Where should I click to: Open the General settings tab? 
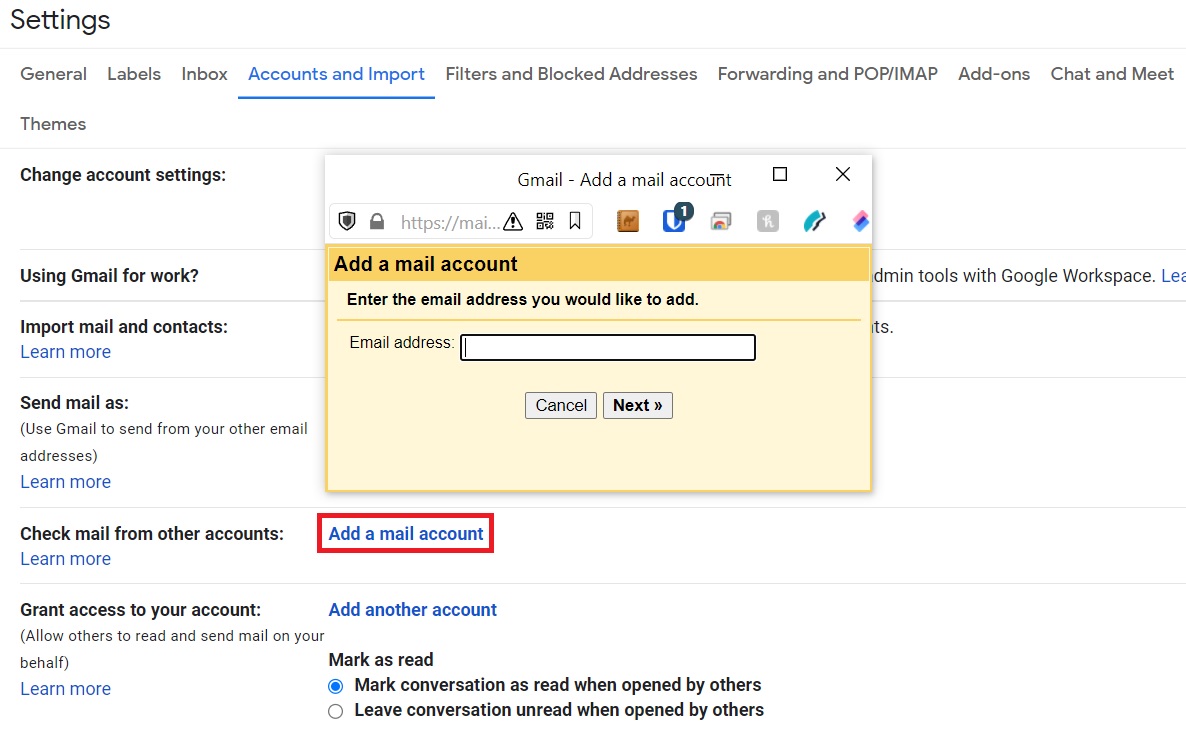click(x=54, y=74)
